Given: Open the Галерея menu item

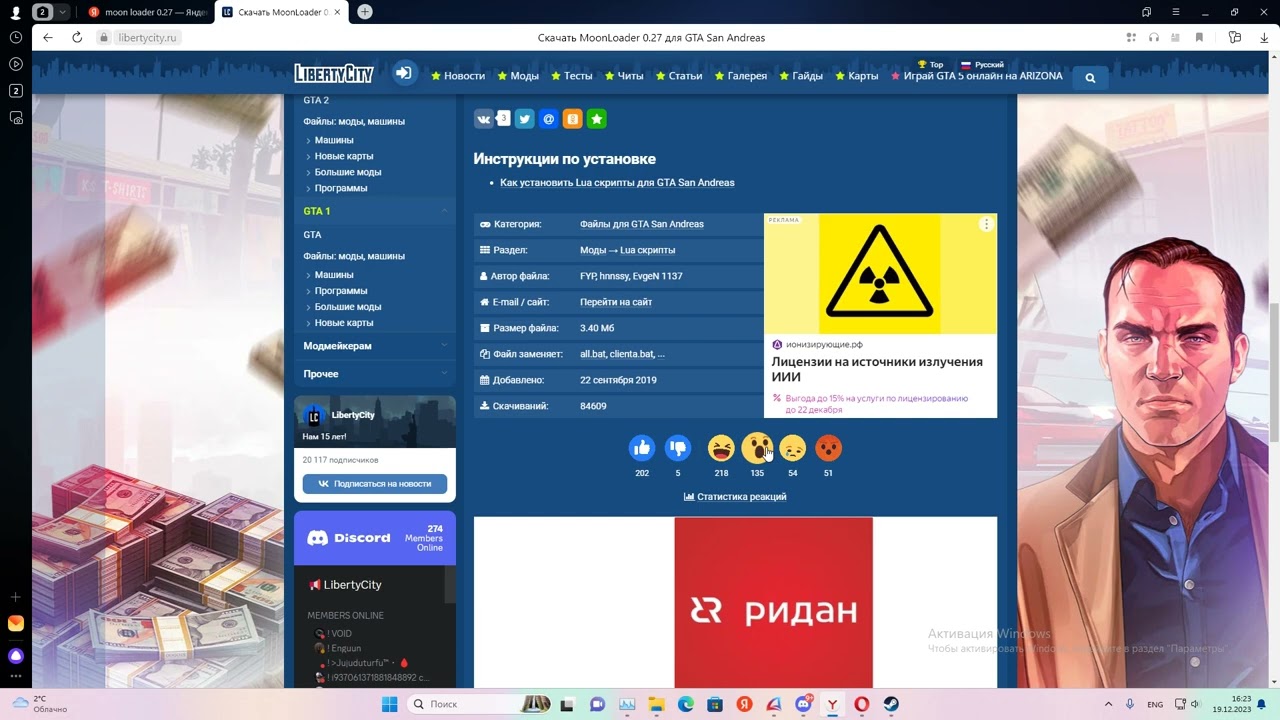Looking at the screenshot, I should (x=741, y=76).
